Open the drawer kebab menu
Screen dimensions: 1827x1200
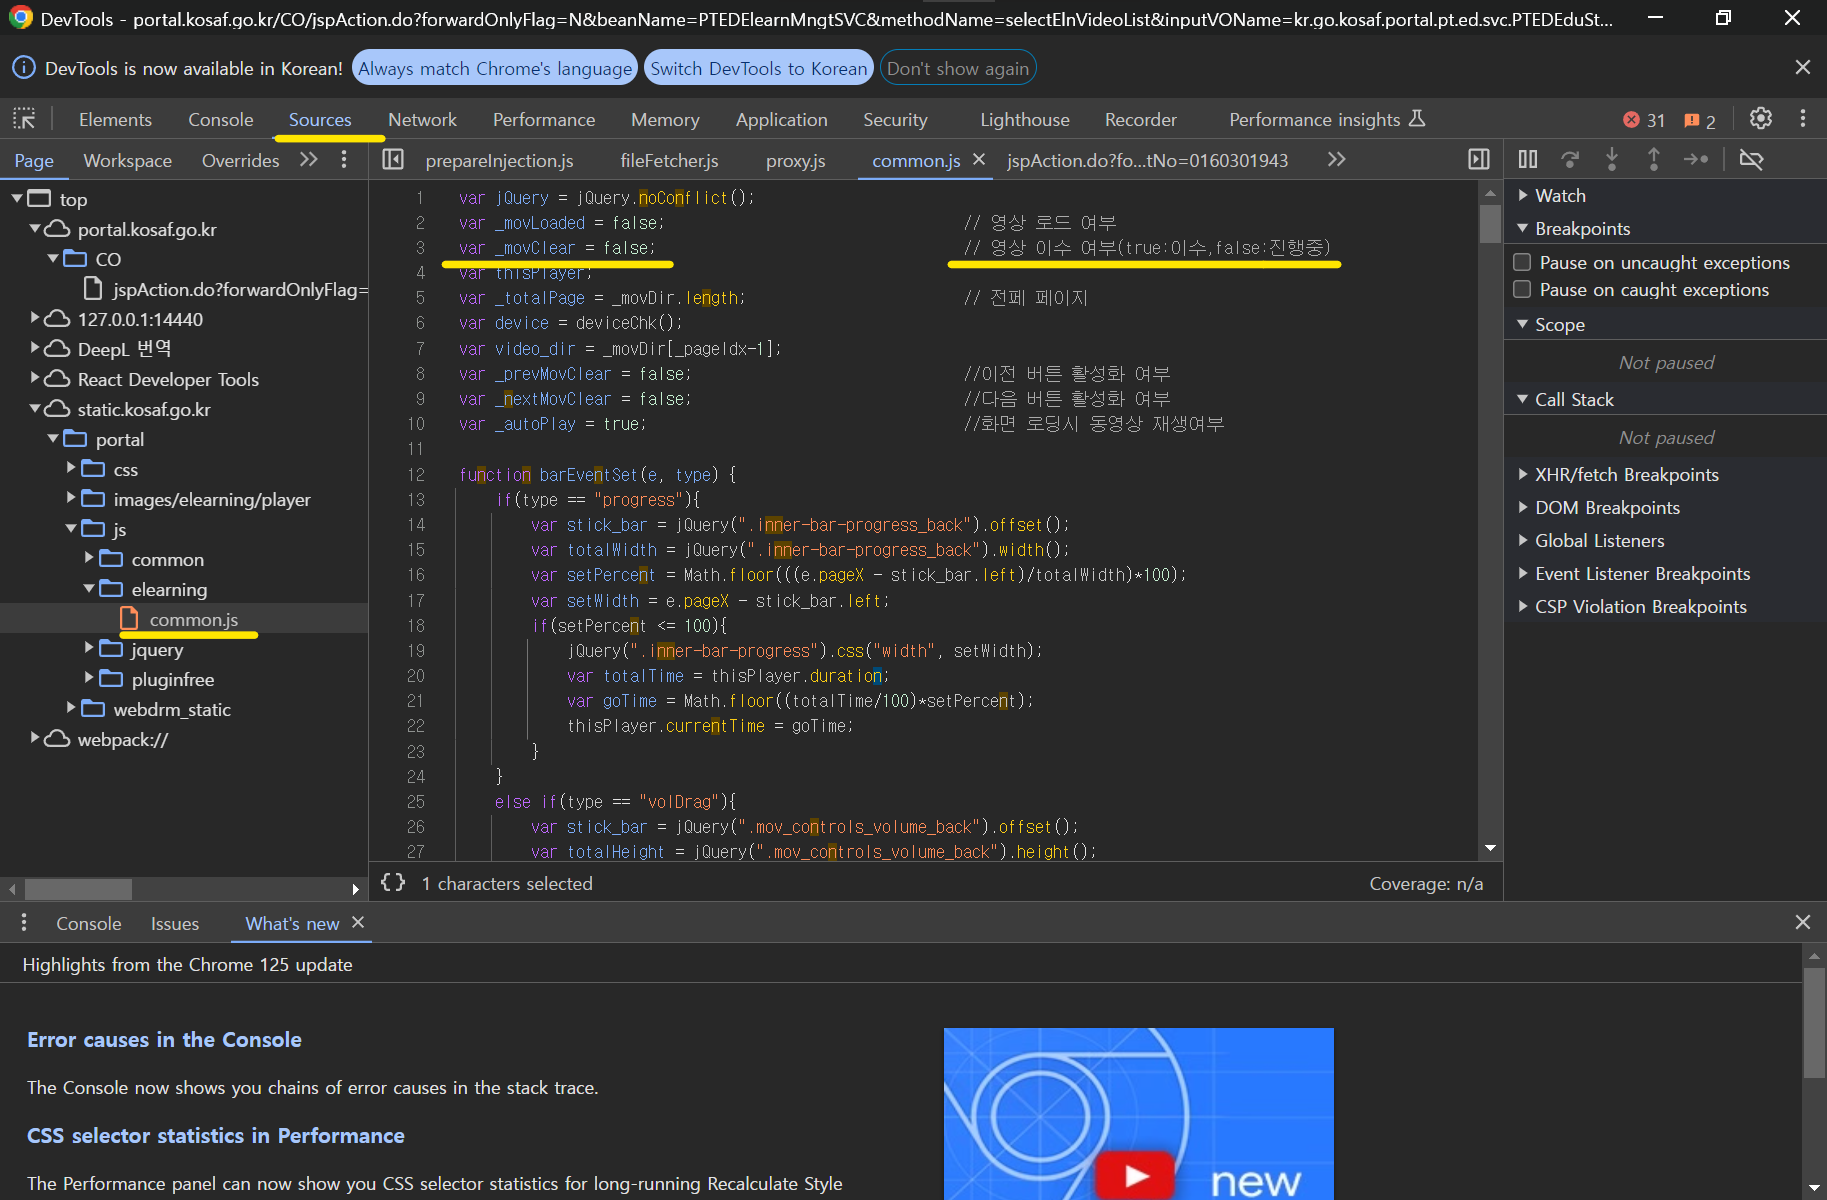(x=24, y=923)
